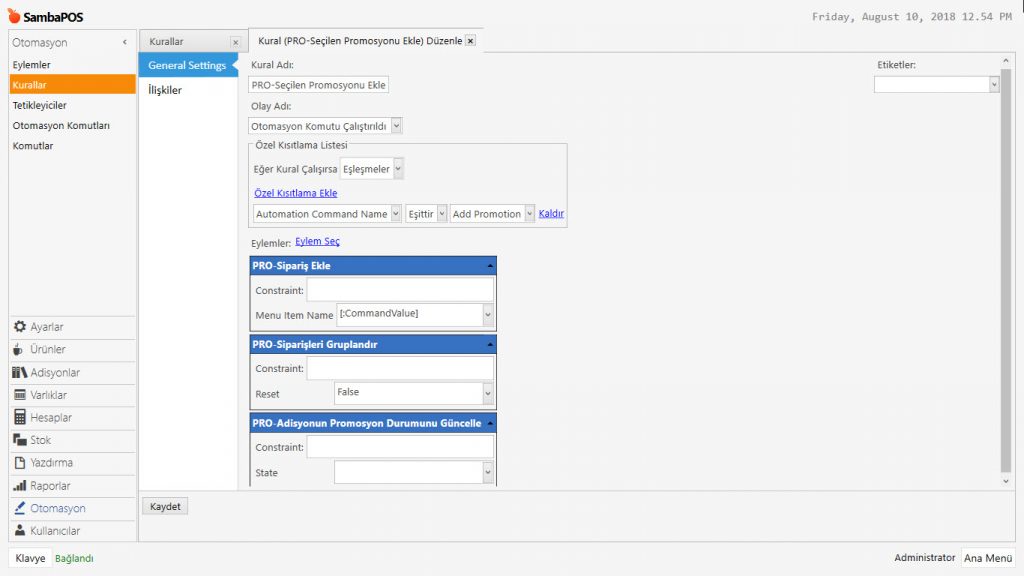
Task: Open General Settings section
Action: pyautogui.click(x=187, y=65)
